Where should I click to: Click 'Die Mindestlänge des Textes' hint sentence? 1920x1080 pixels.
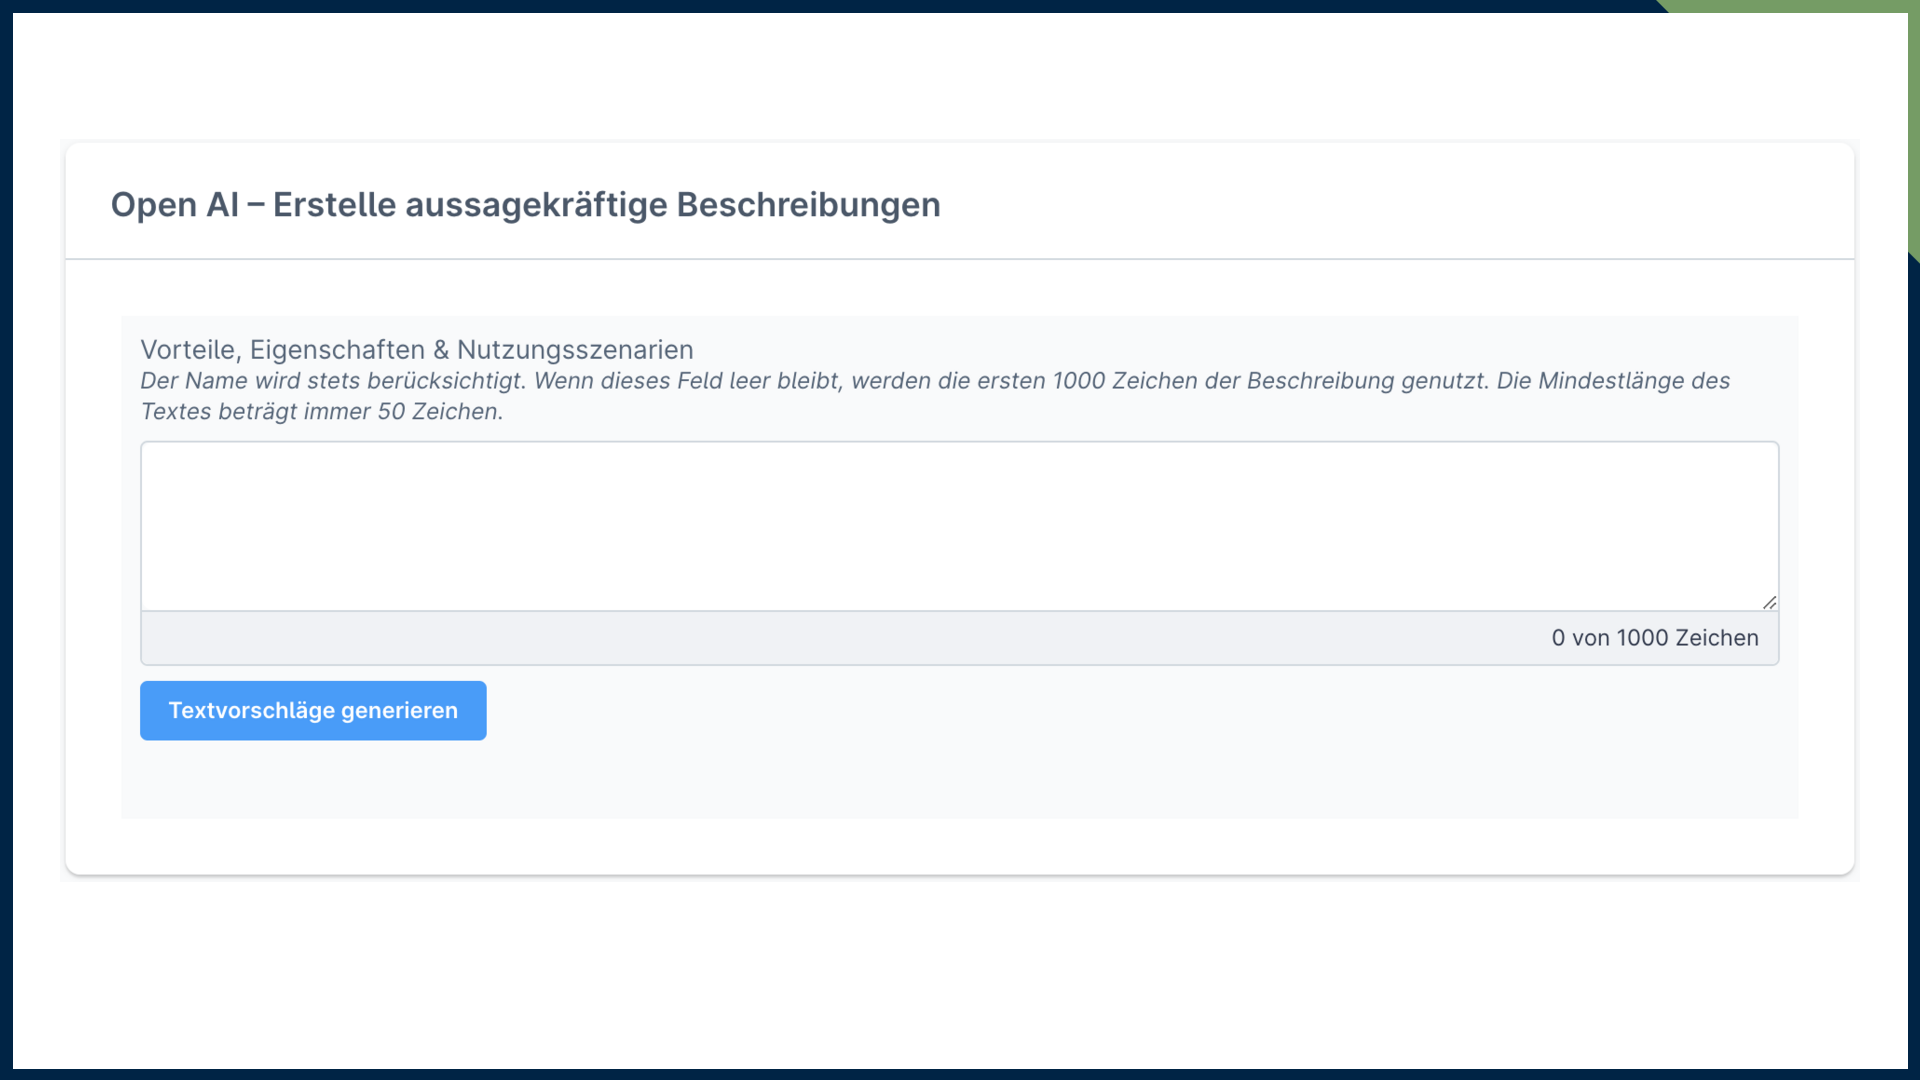[1612, 381]
